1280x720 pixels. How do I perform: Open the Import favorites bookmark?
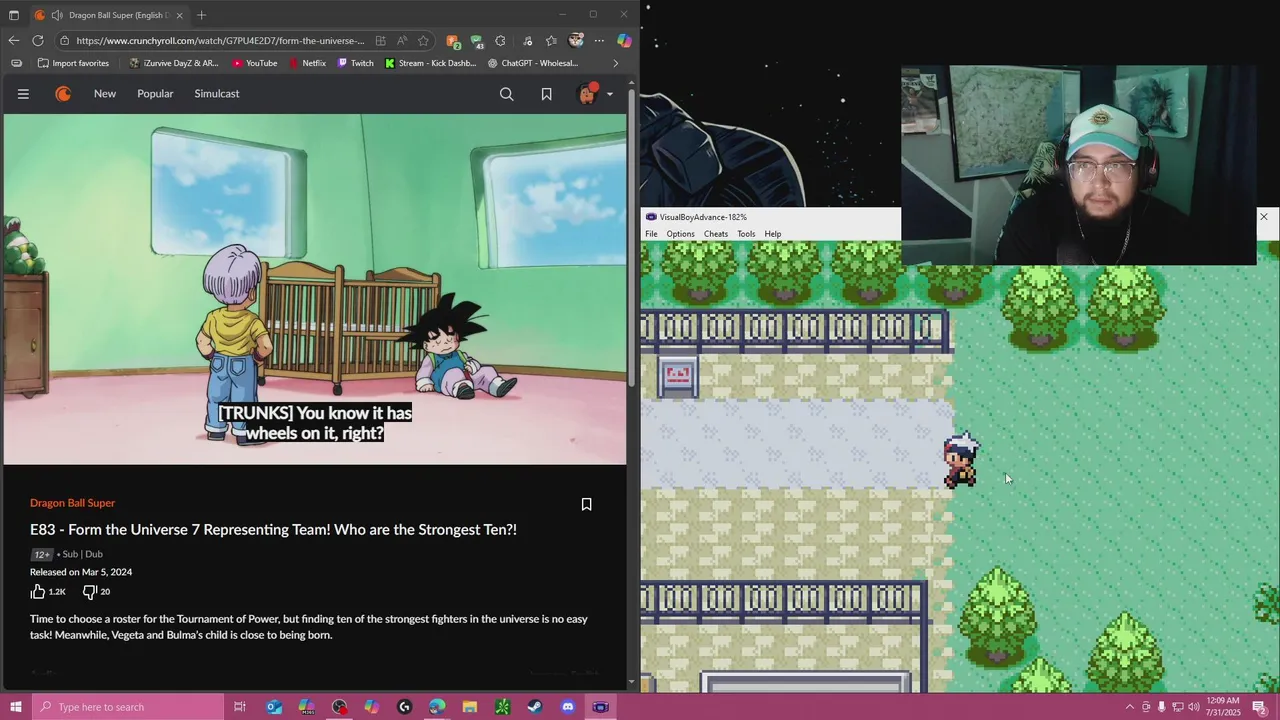click(x=73, y=63)
